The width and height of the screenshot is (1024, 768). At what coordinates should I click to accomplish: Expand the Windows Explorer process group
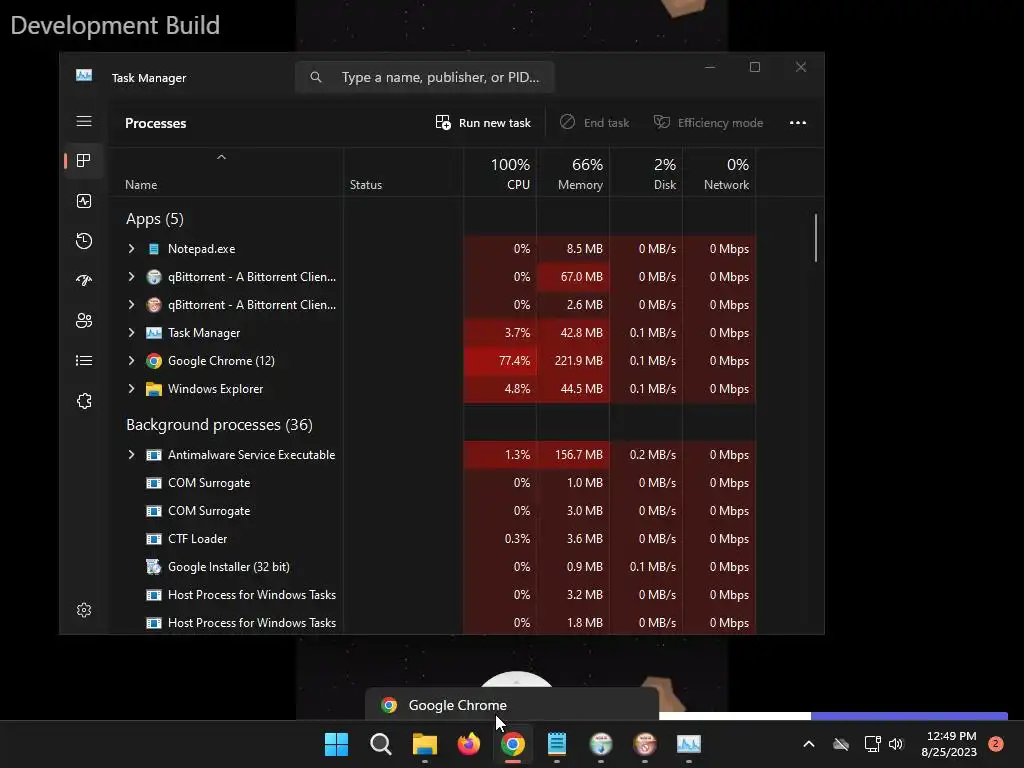[131, 389]
